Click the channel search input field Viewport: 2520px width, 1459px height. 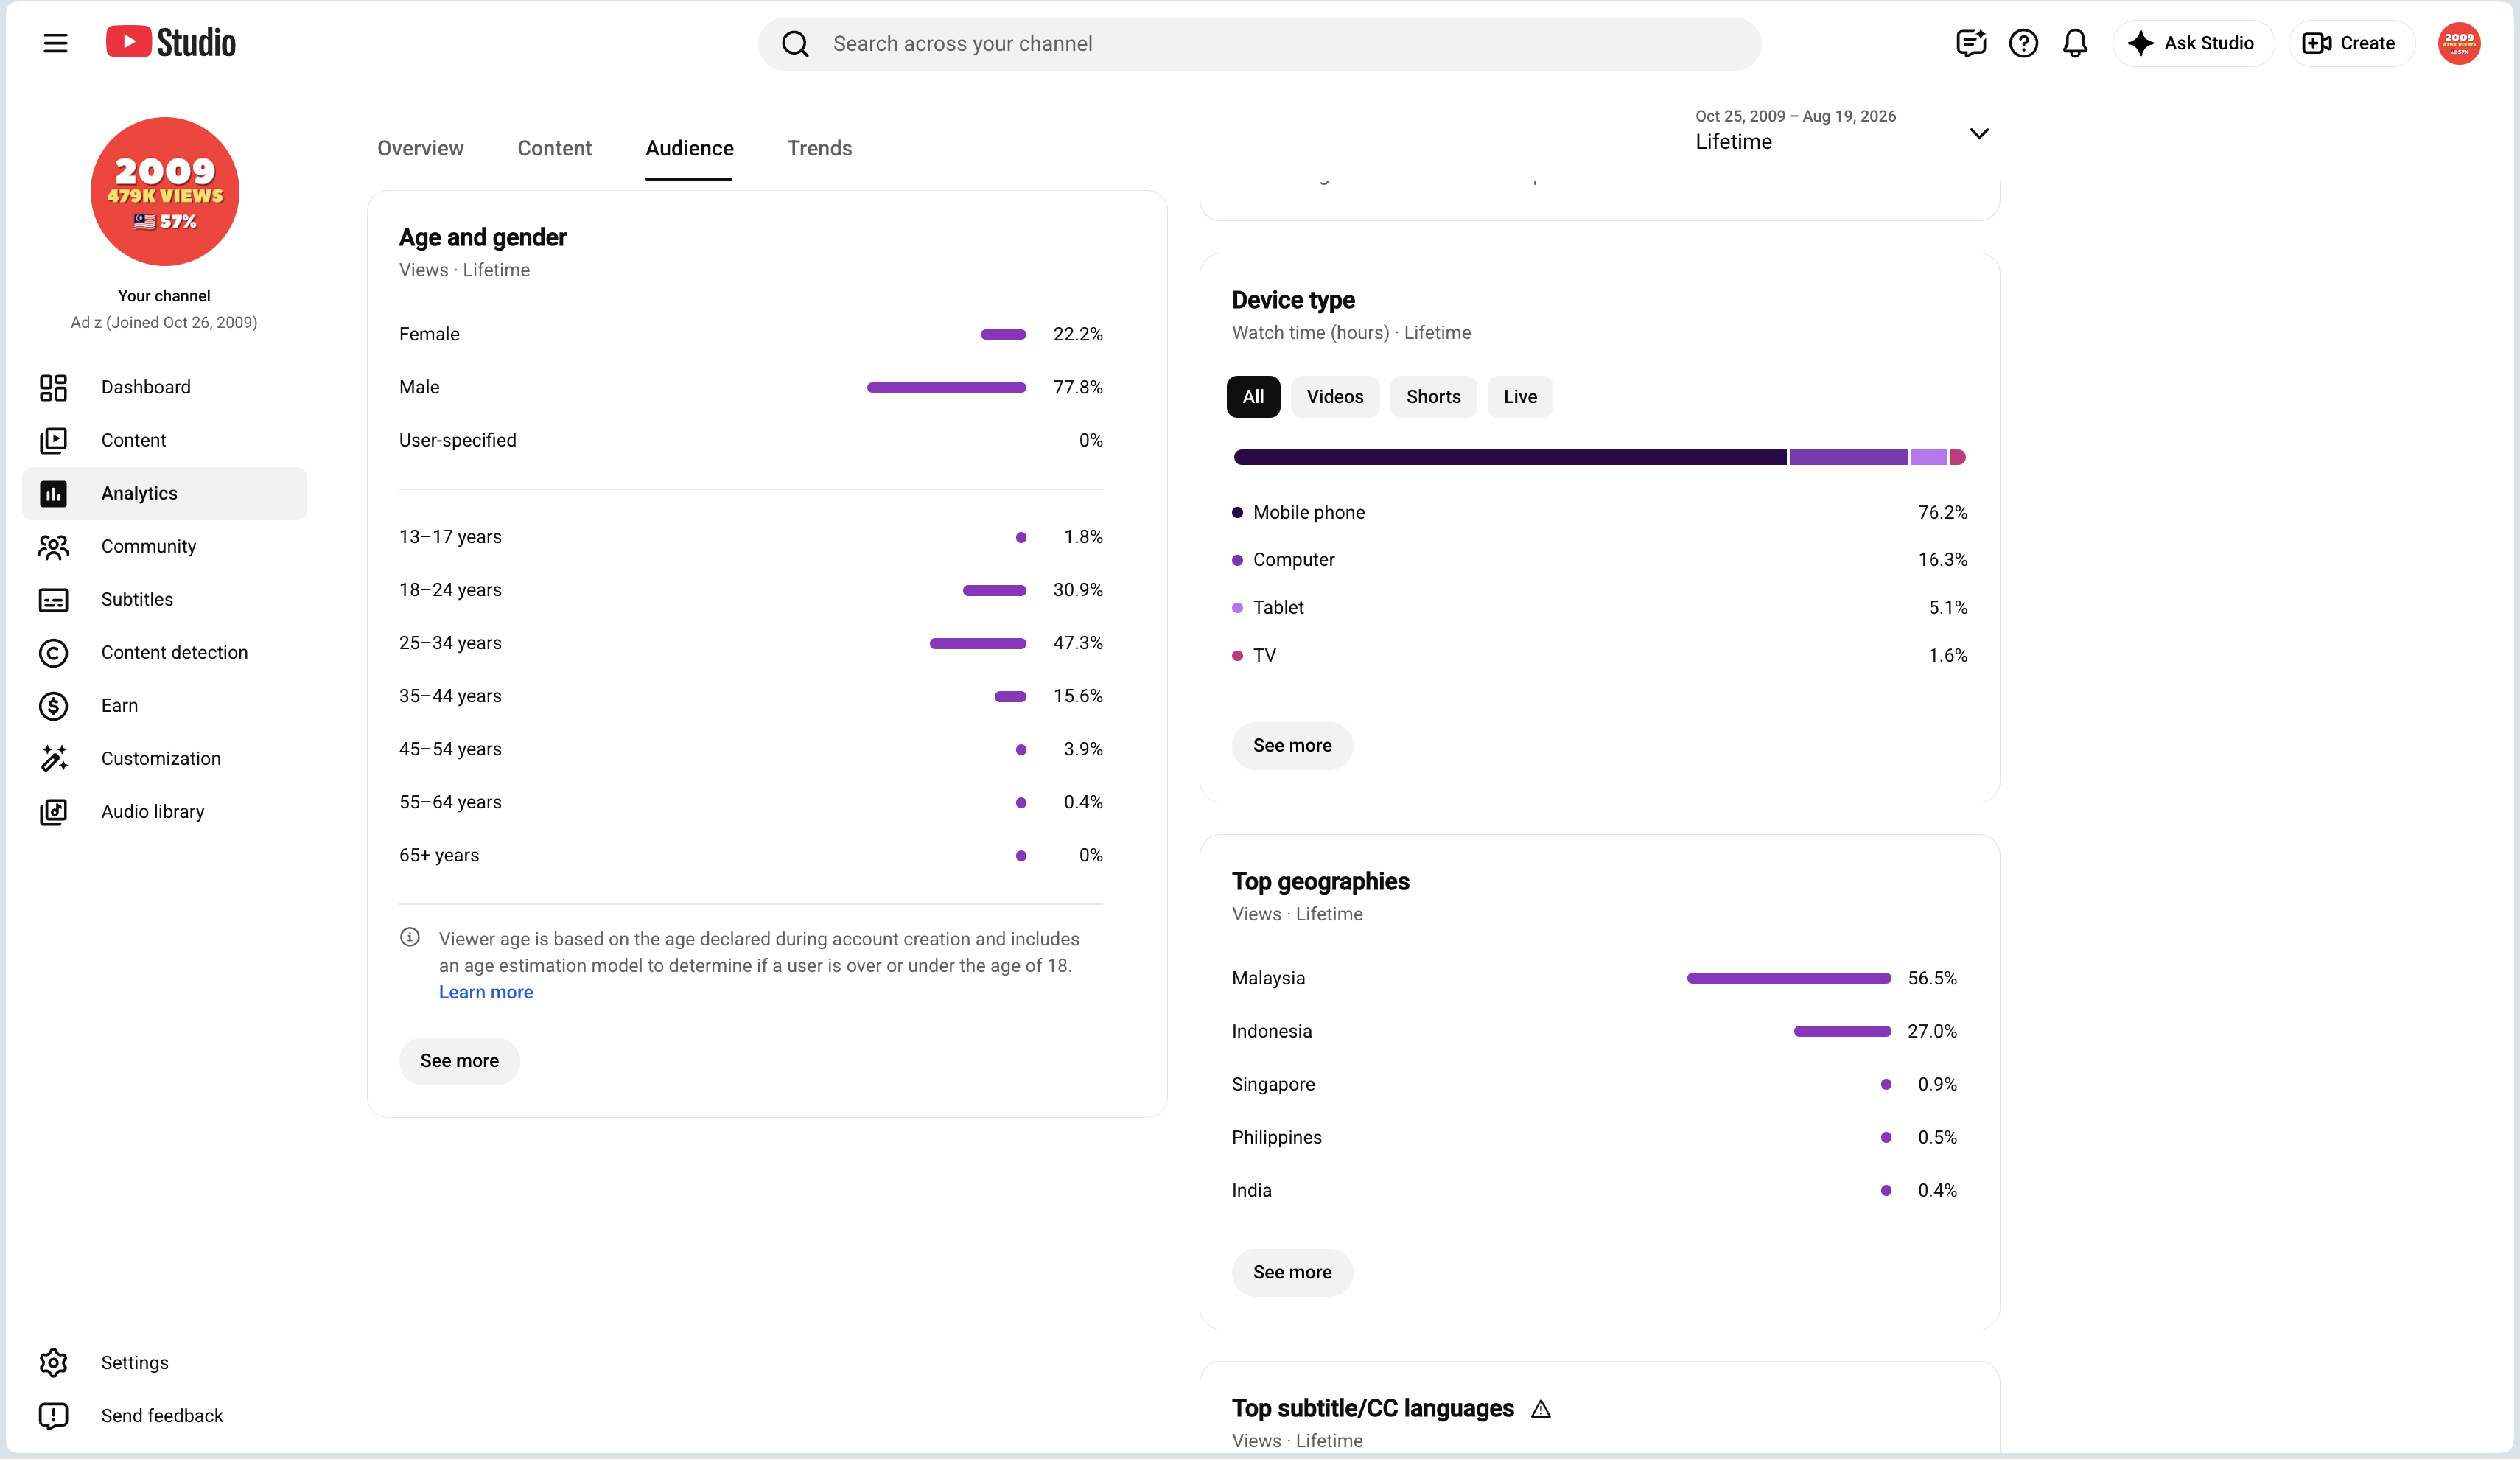(x=1259, y=44)
